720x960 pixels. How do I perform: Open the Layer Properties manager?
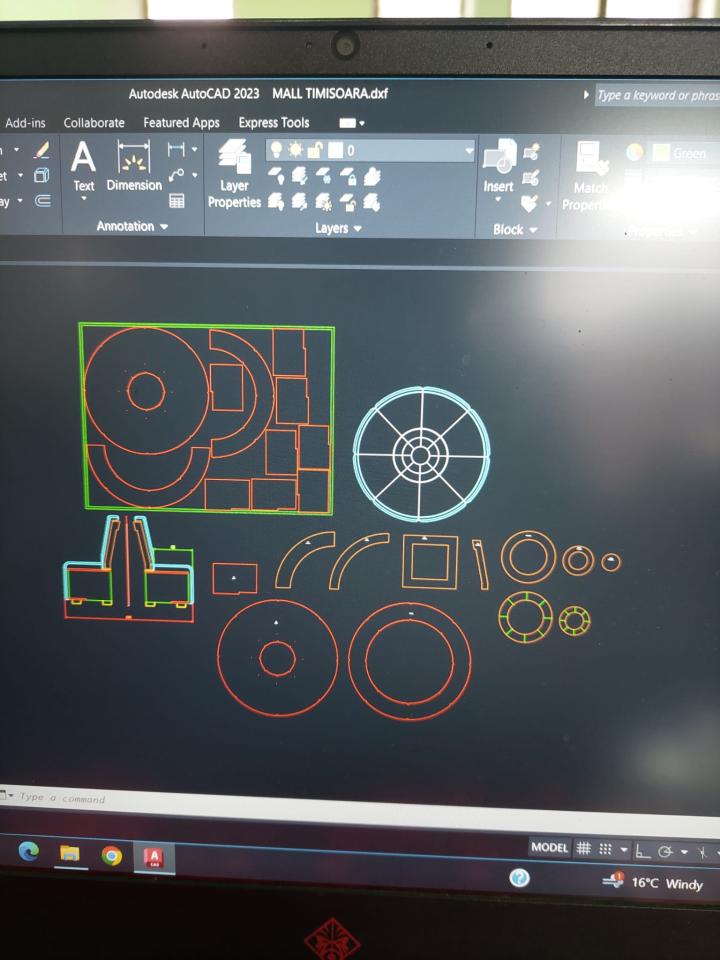point(234,174)
